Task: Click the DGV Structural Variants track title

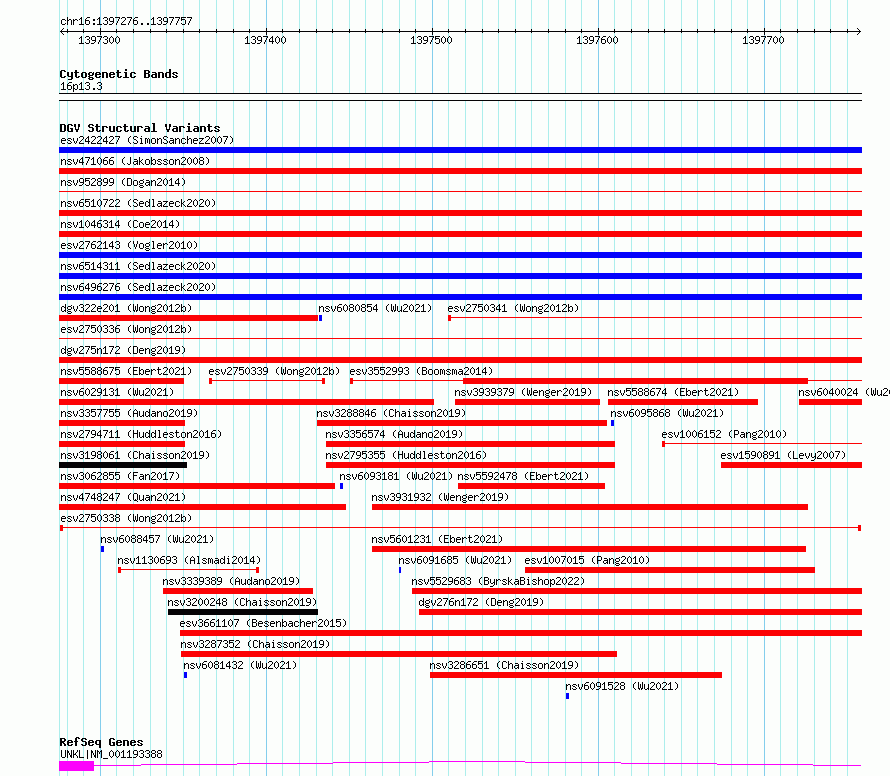Action: click(140, 128)
